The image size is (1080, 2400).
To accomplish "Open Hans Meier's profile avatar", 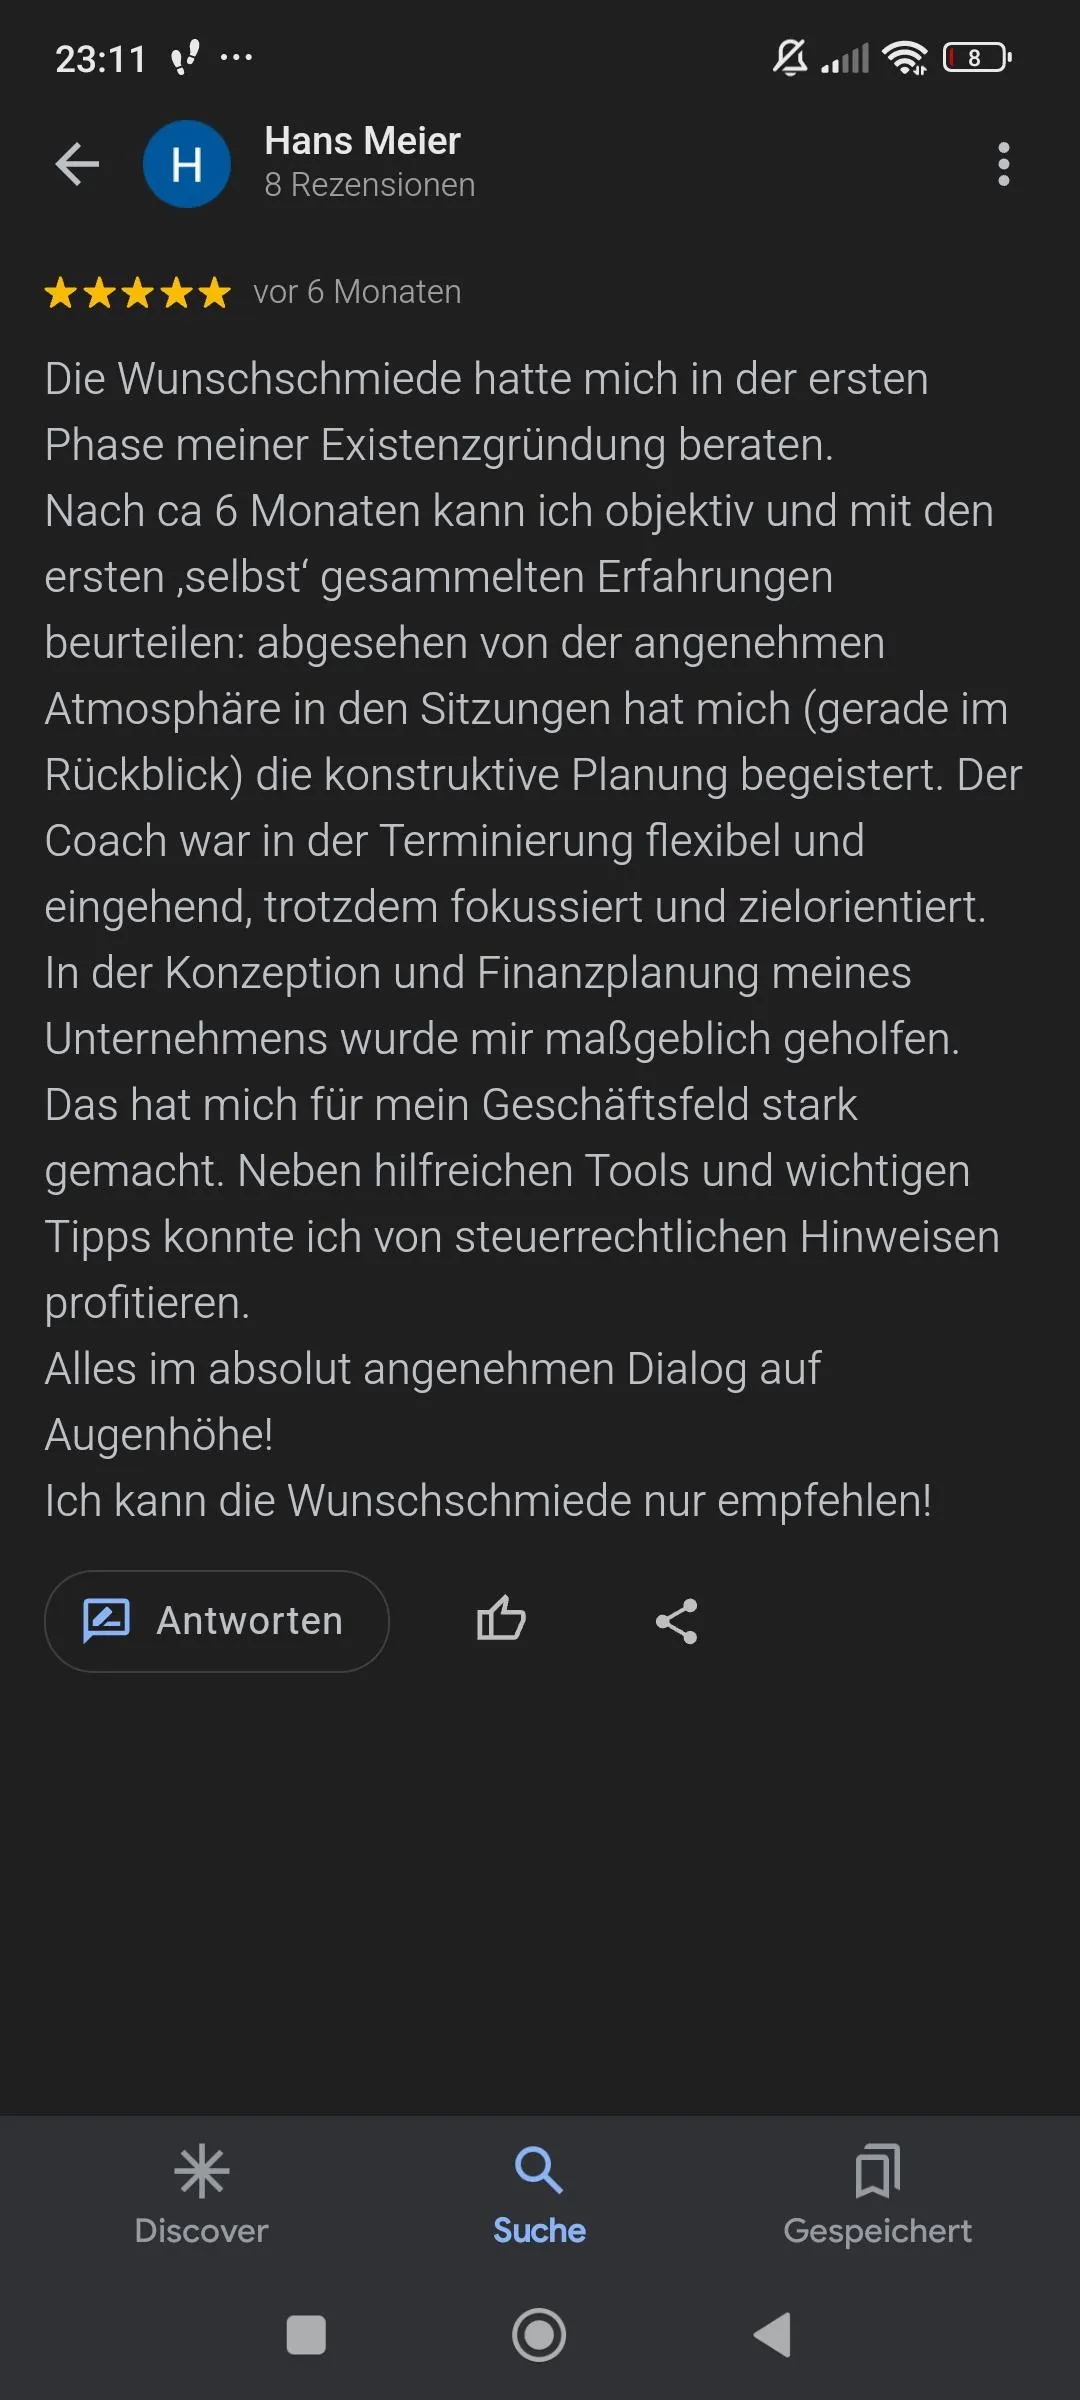I will point(187,164).
